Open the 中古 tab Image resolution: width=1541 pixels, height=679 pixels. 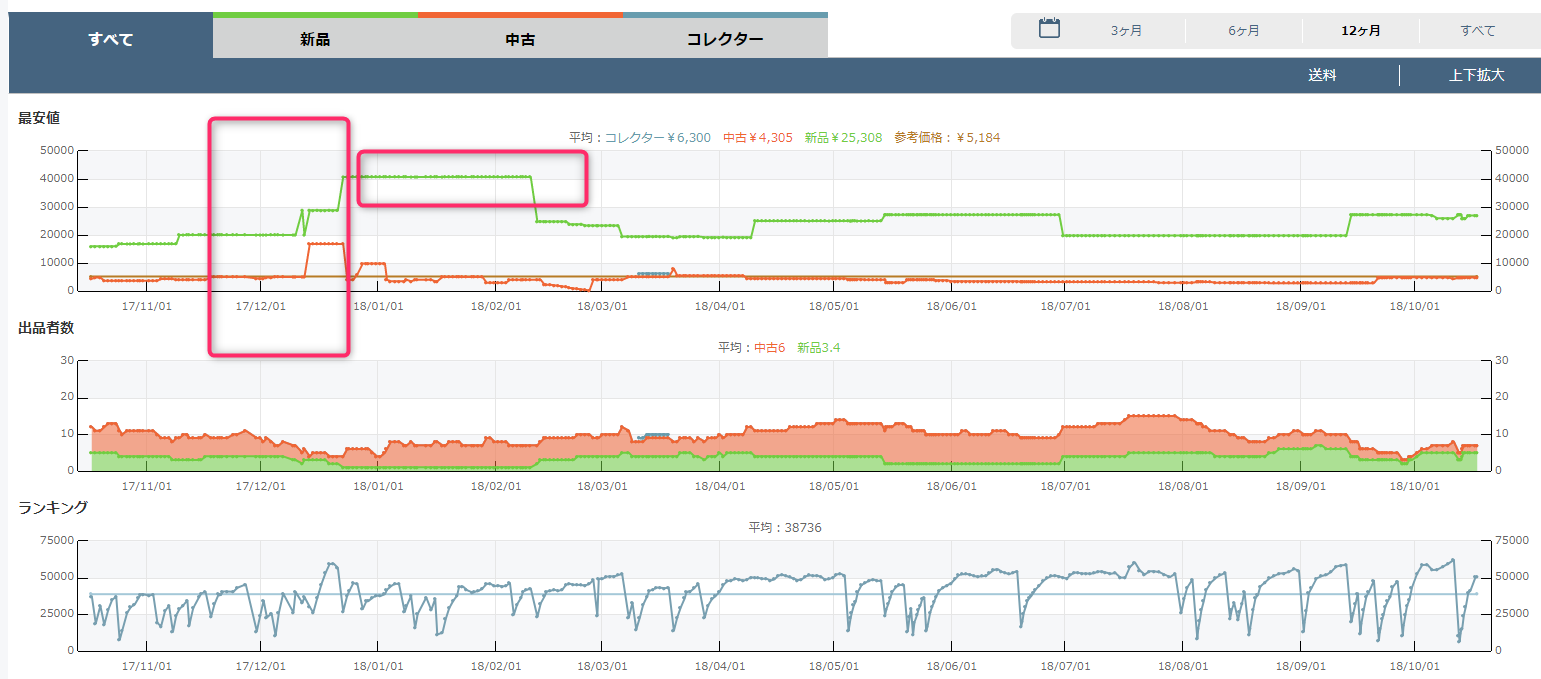click(x=520, y=40)
